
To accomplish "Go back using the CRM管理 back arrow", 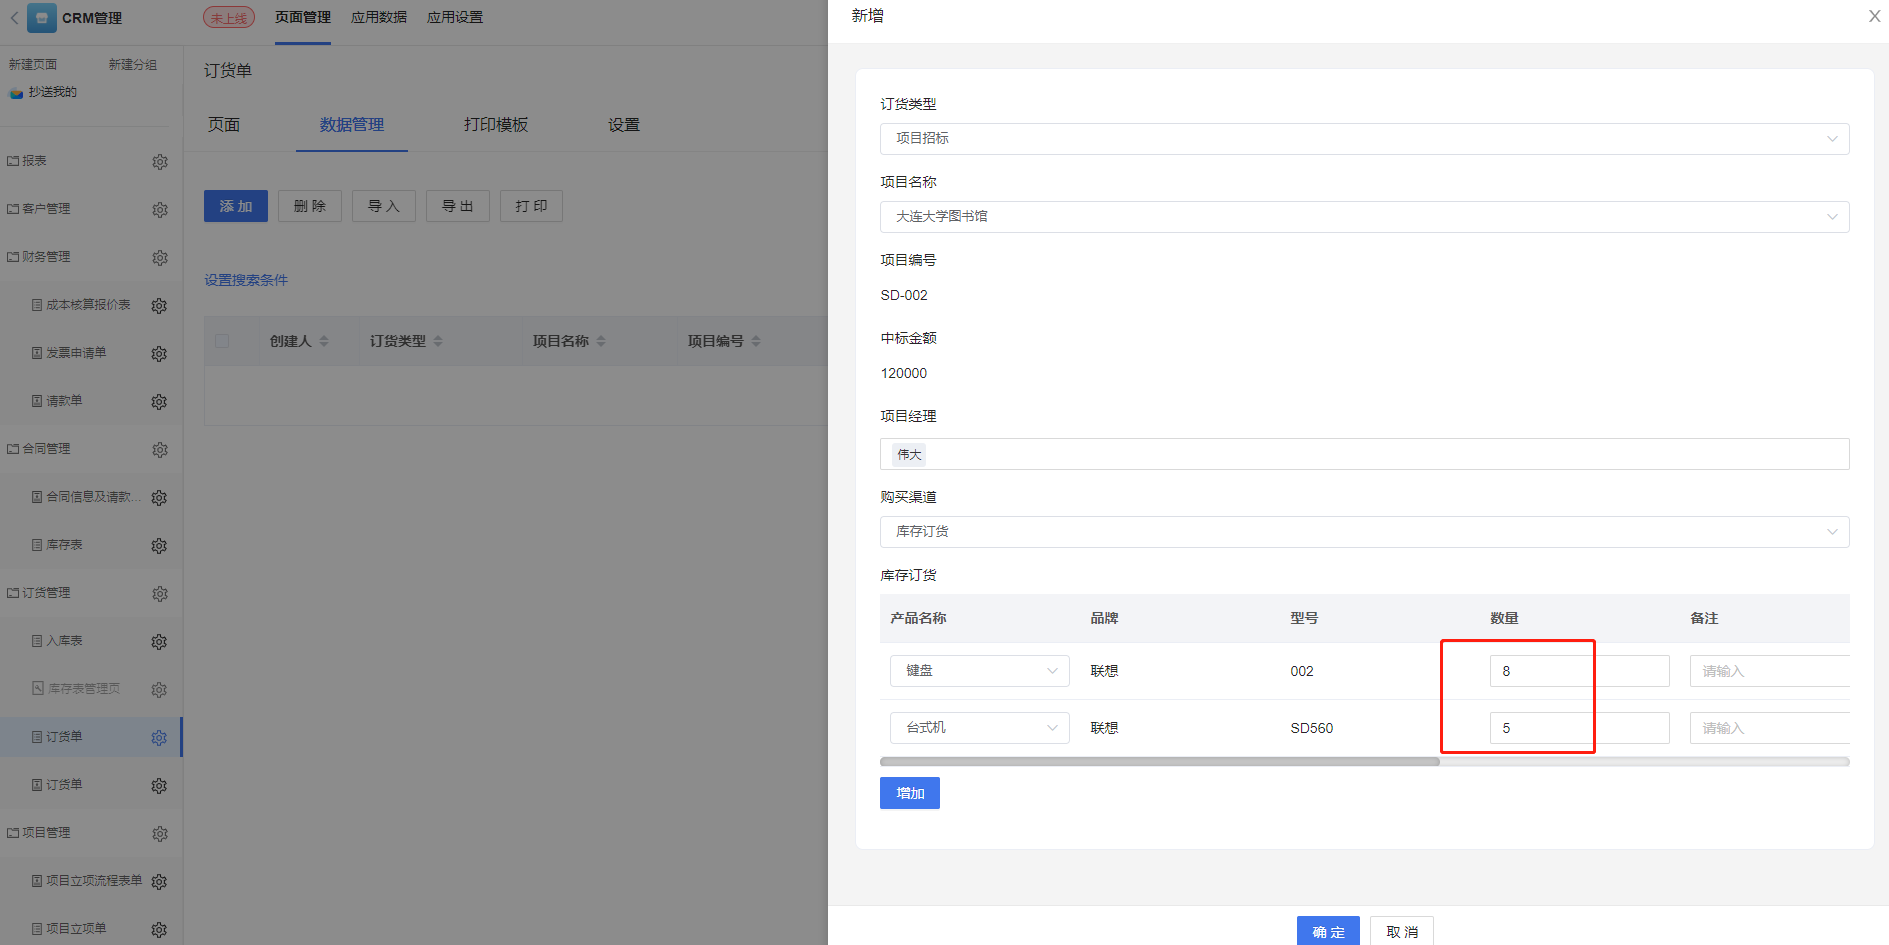I will tap(14, 18).
